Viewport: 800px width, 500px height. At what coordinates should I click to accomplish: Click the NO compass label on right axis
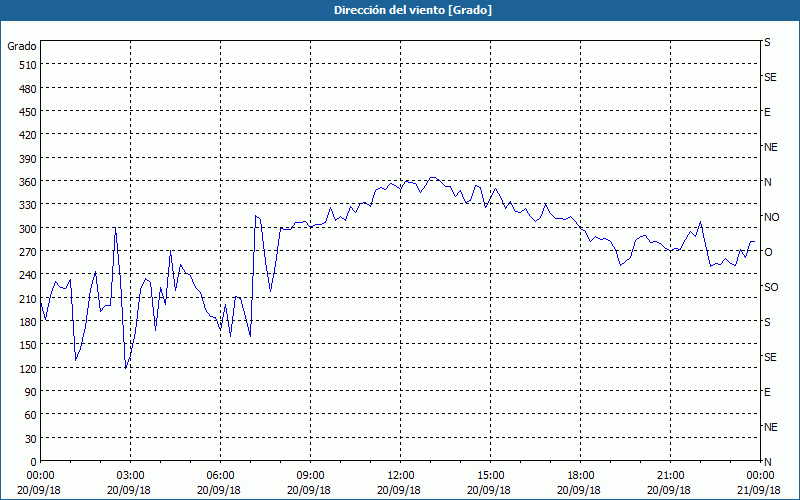(x=771, y=217)
